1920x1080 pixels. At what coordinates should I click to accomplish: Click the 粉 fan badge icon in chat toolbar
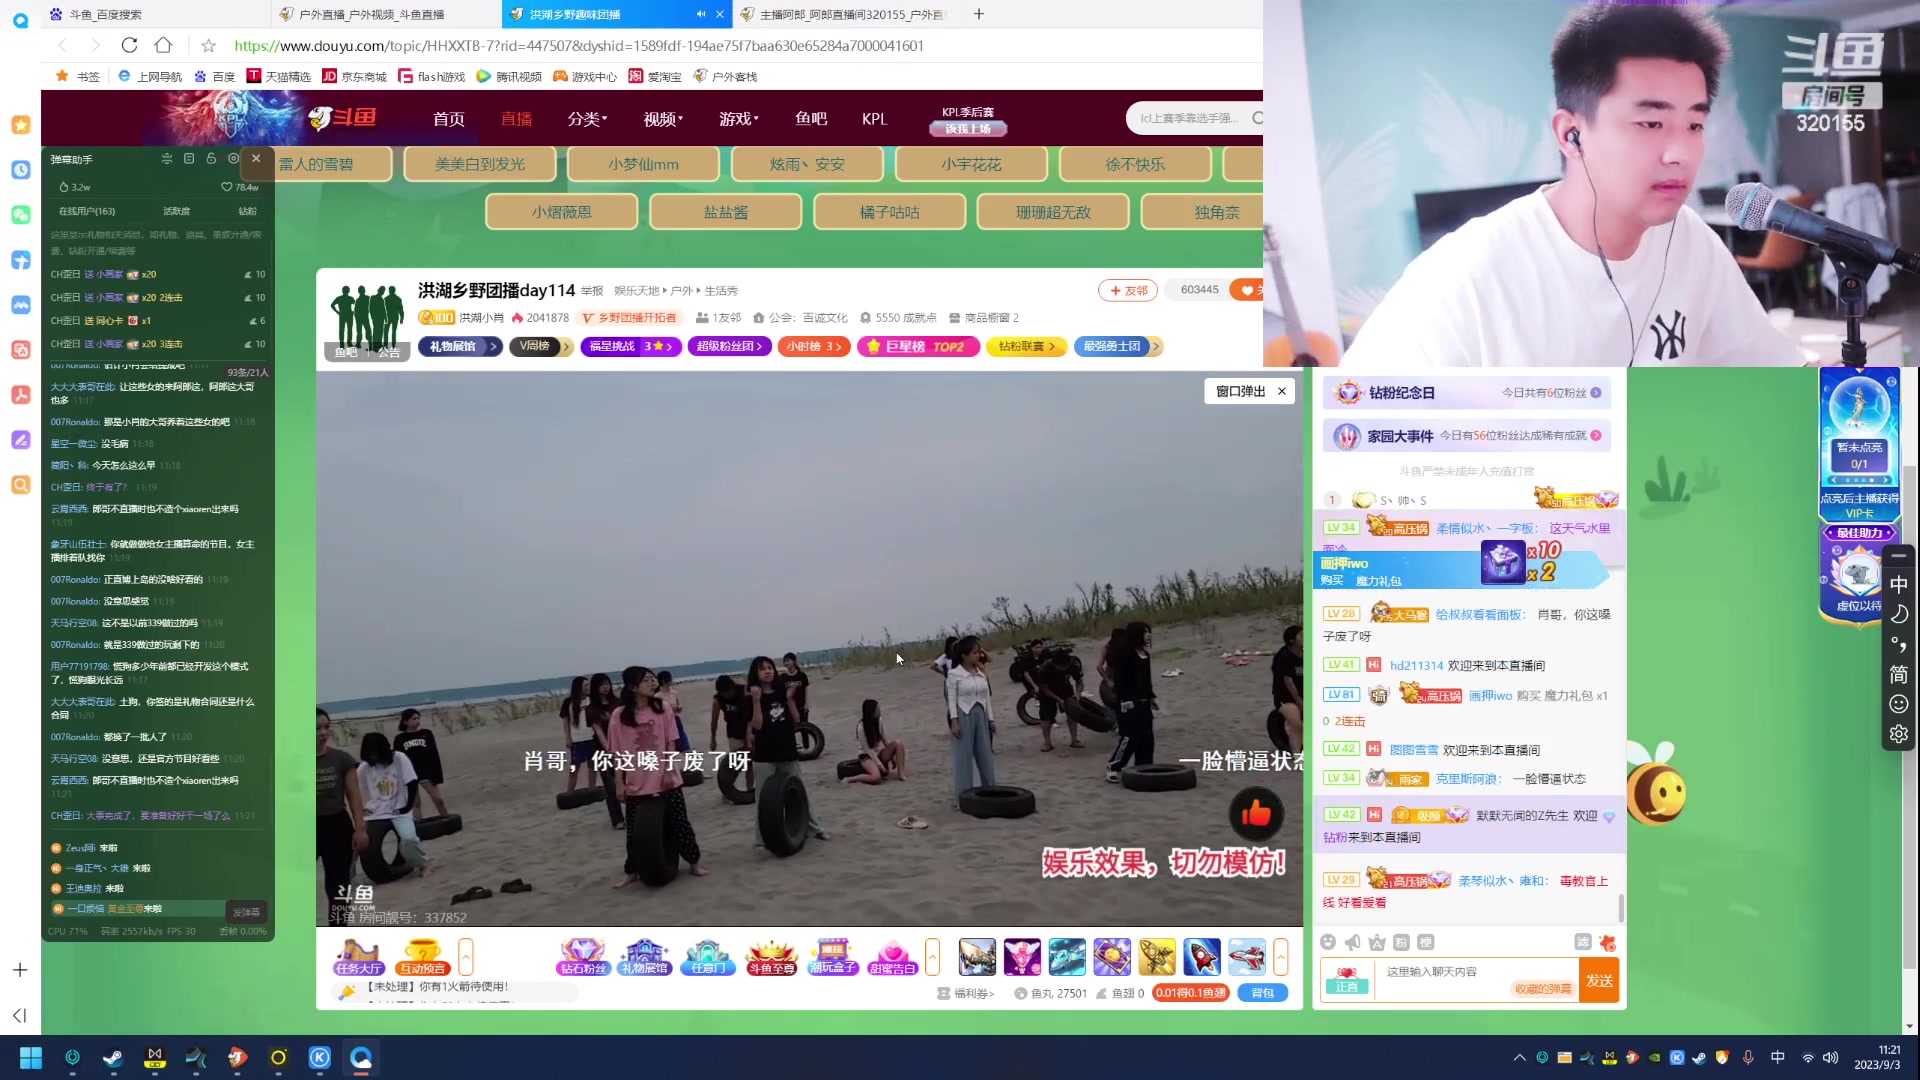(1401, 942)
